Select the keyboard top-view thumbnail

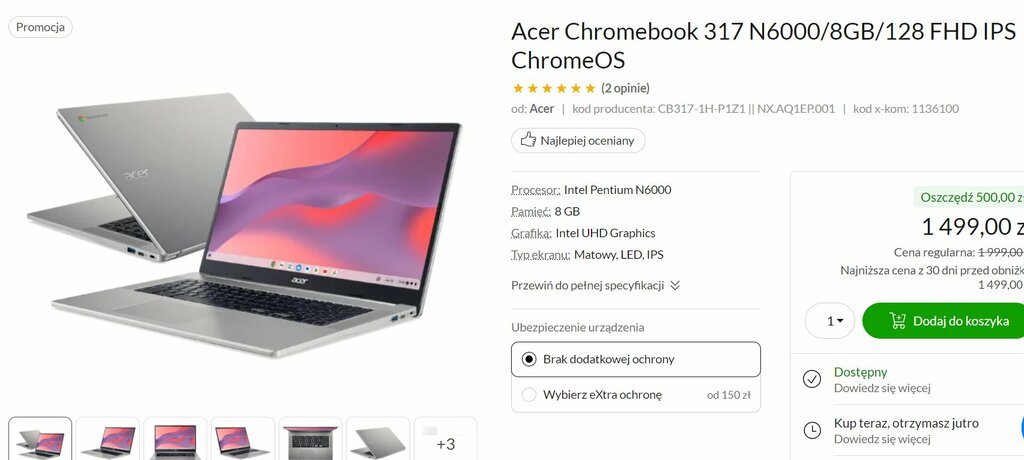[x=310, y=439]
